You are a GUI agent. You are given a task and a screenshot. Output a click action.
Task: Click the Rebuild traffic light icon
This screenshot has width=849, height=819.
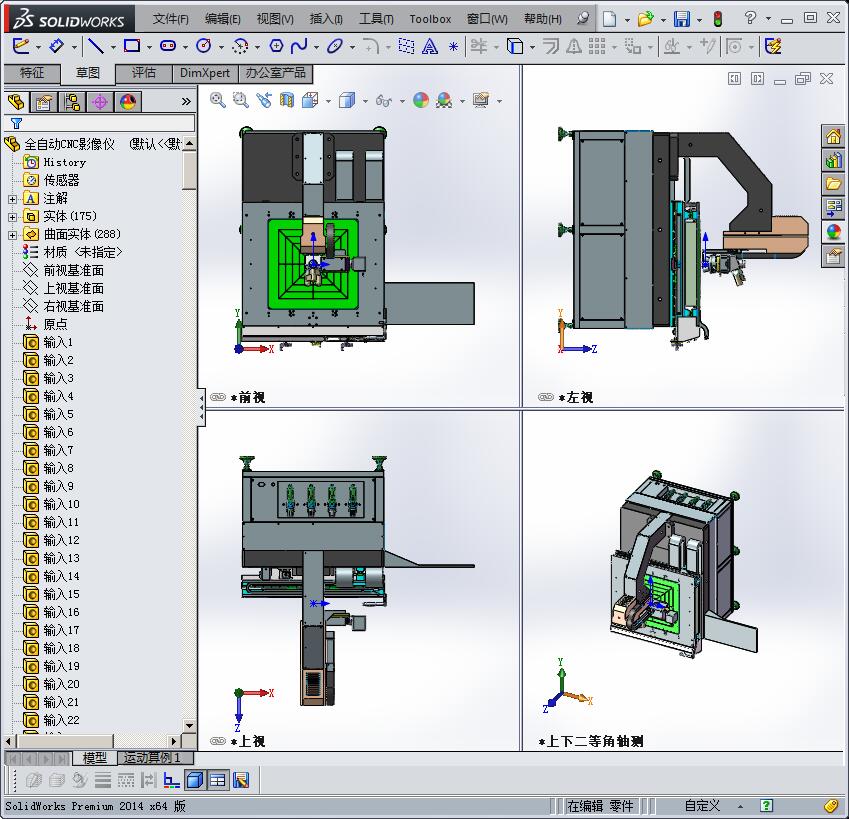coord(718,19)
